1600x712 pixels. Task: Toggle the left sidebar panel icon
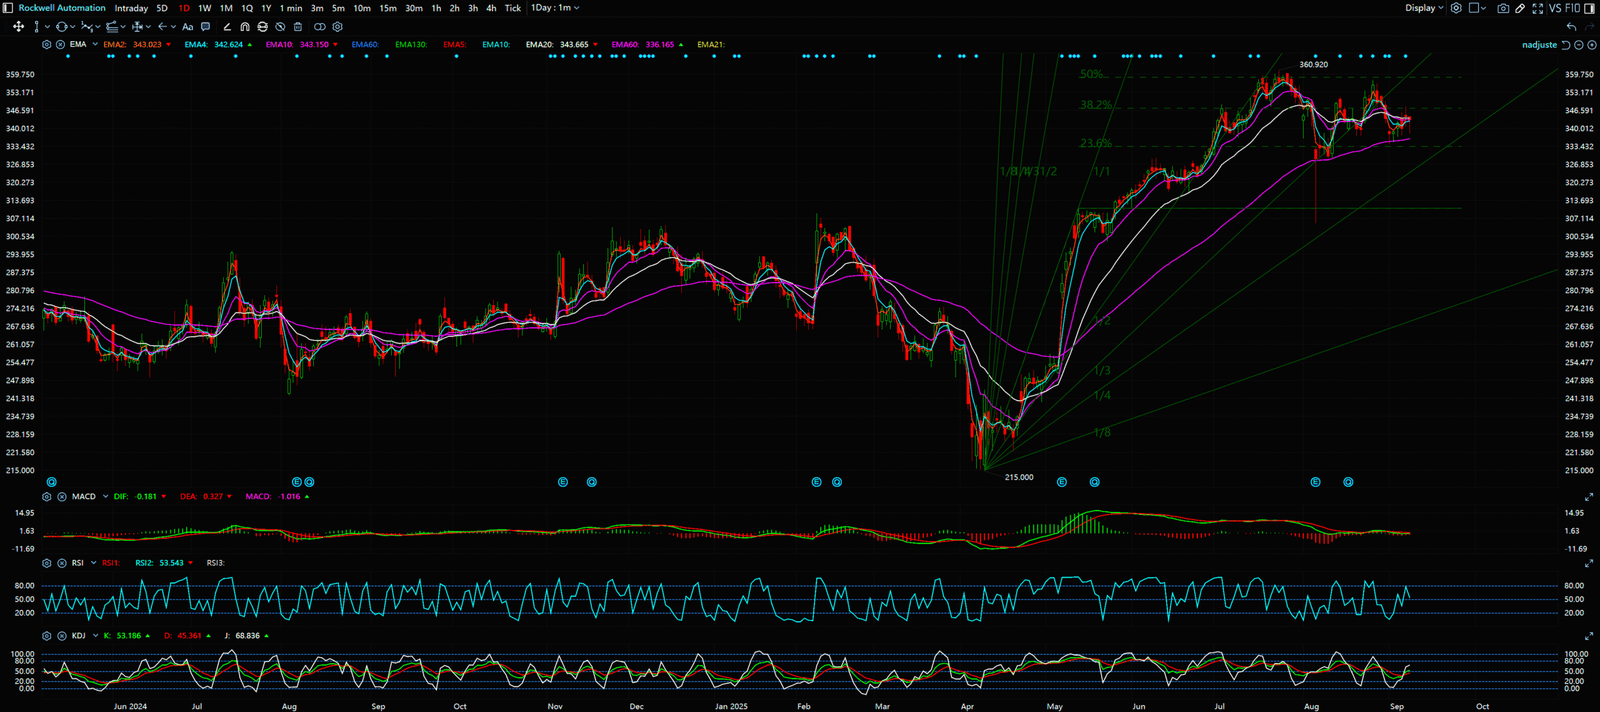[8, 8]
